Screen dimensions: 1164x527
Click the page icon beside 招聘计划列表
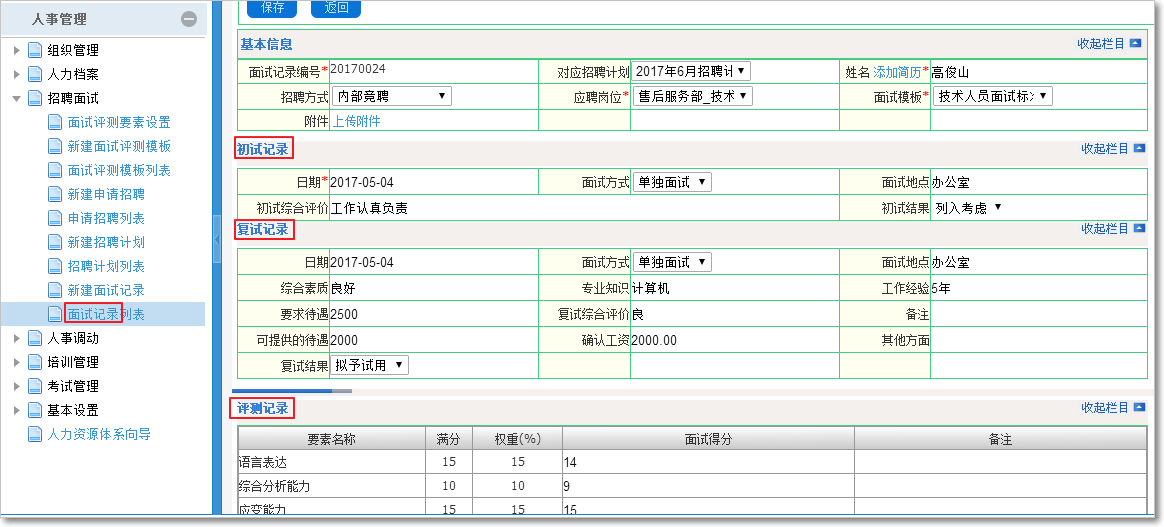point(55,266)
